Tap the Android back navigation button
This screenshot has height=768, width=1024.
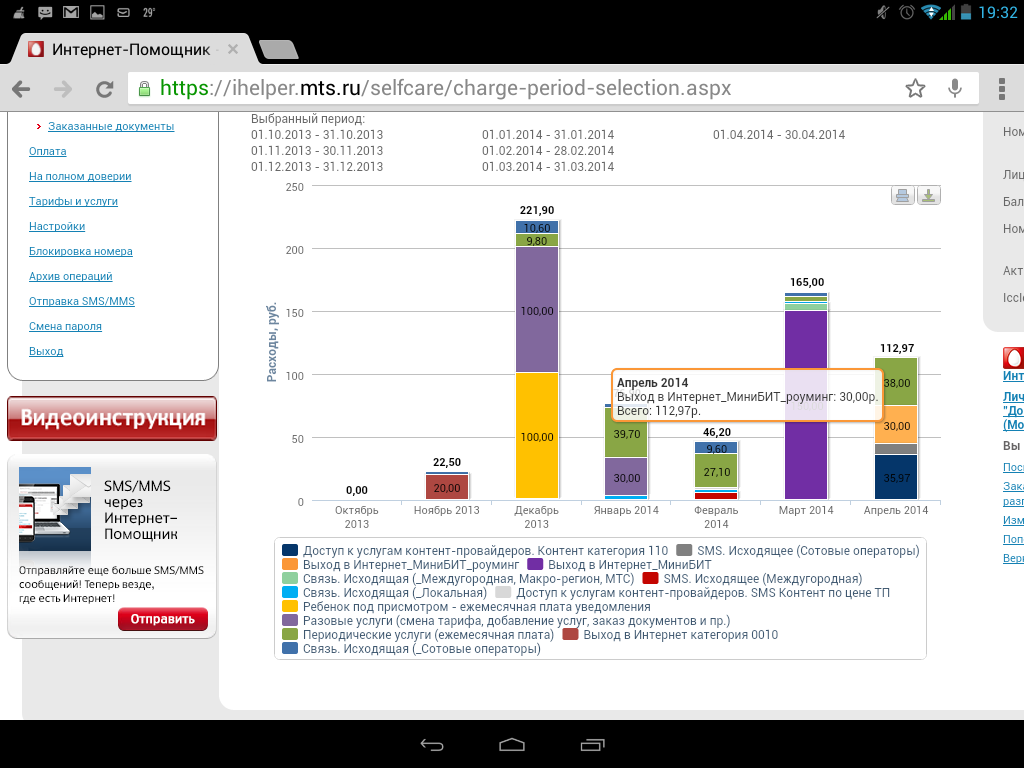coord(432,744)
